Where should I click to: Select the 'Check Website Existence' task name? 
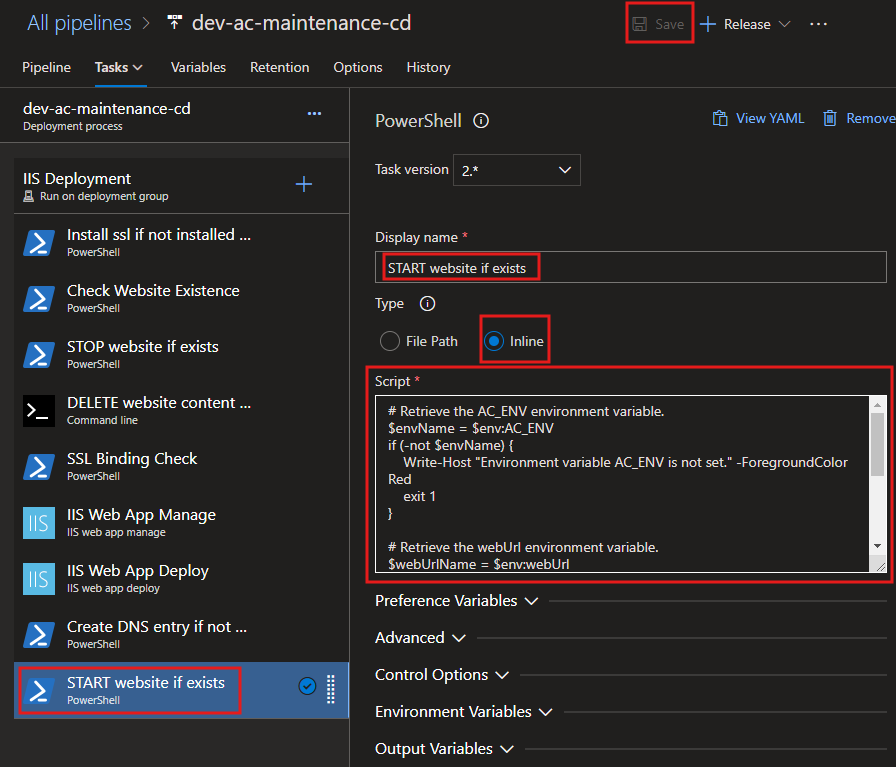pyautogui.click(x=153, y=290)
